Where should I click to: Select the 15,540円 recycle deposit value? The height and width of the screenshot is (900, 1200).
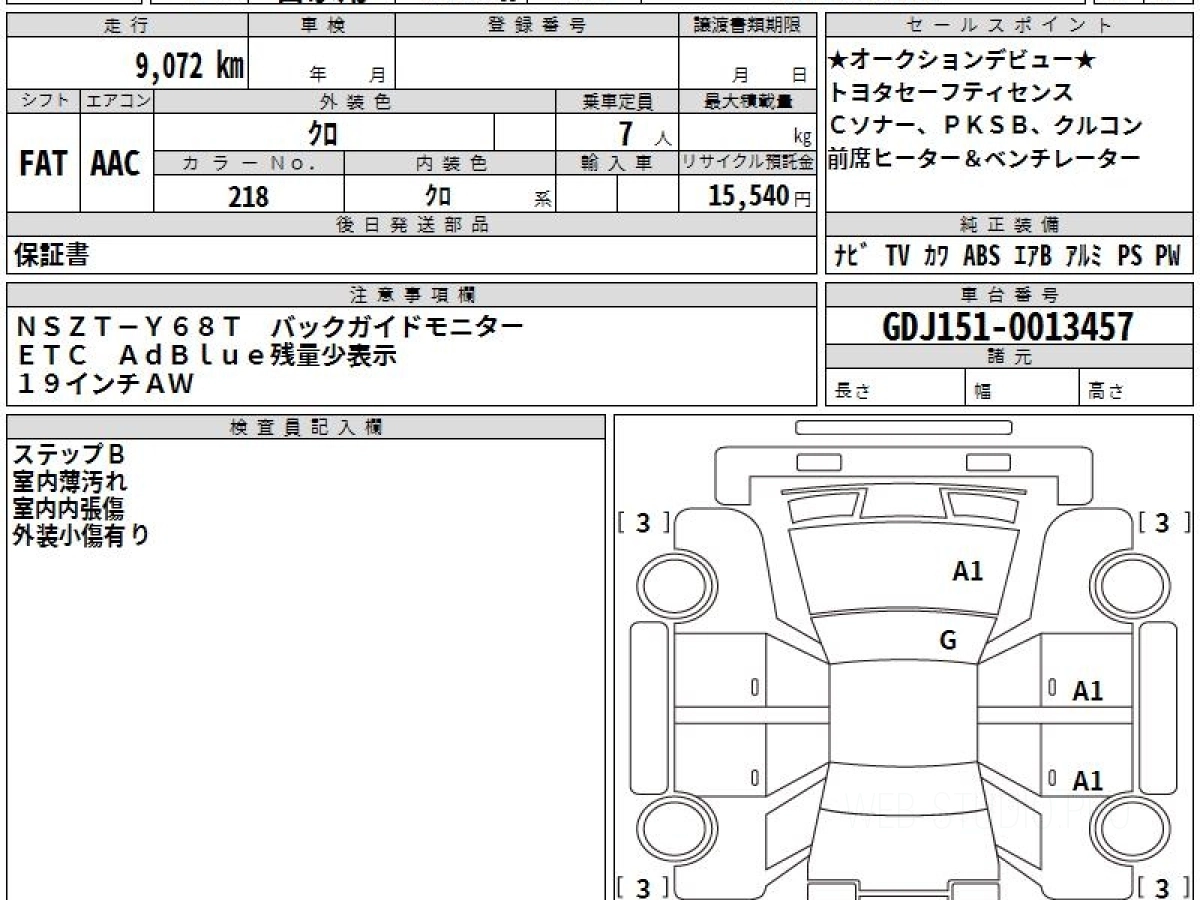click(x=760, y=196)
